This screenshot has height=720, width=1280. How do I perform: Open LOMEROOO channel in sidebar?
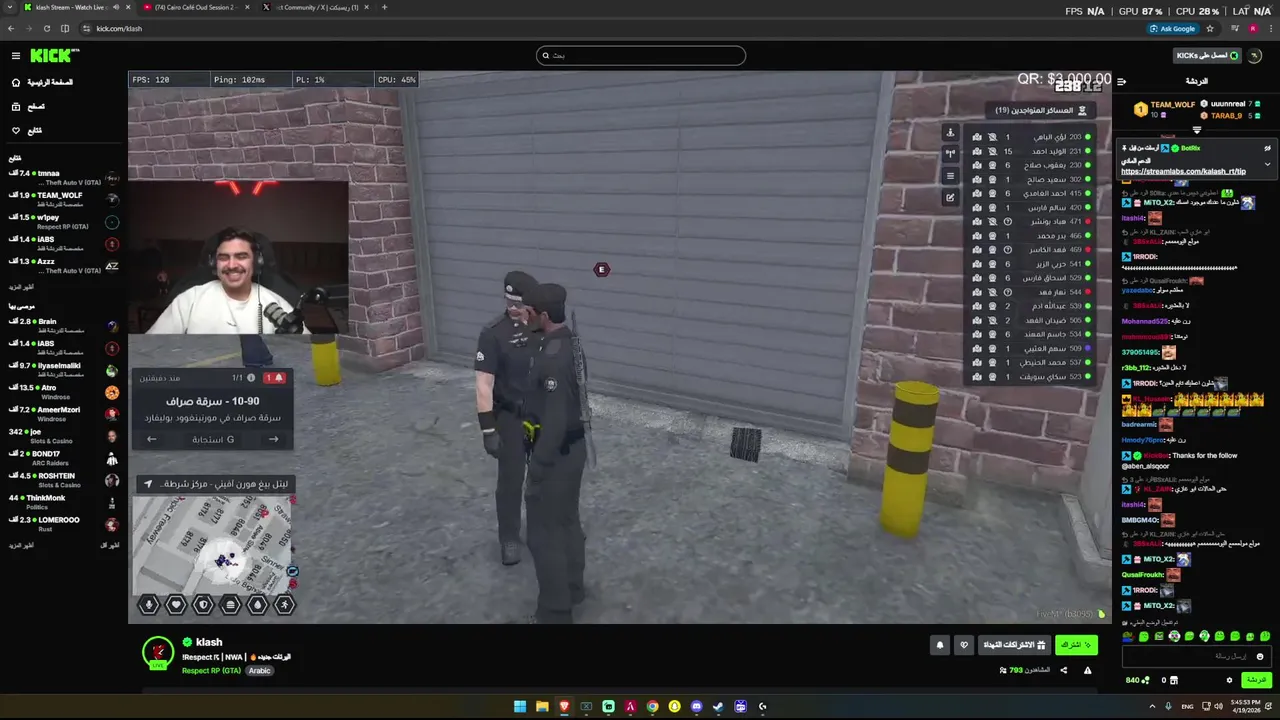(64, 524)
